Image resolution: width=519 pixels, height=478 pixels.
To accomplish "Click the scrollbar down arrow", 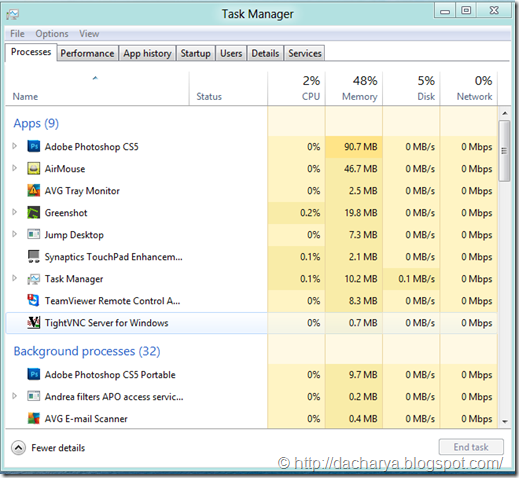I will 505,422.
